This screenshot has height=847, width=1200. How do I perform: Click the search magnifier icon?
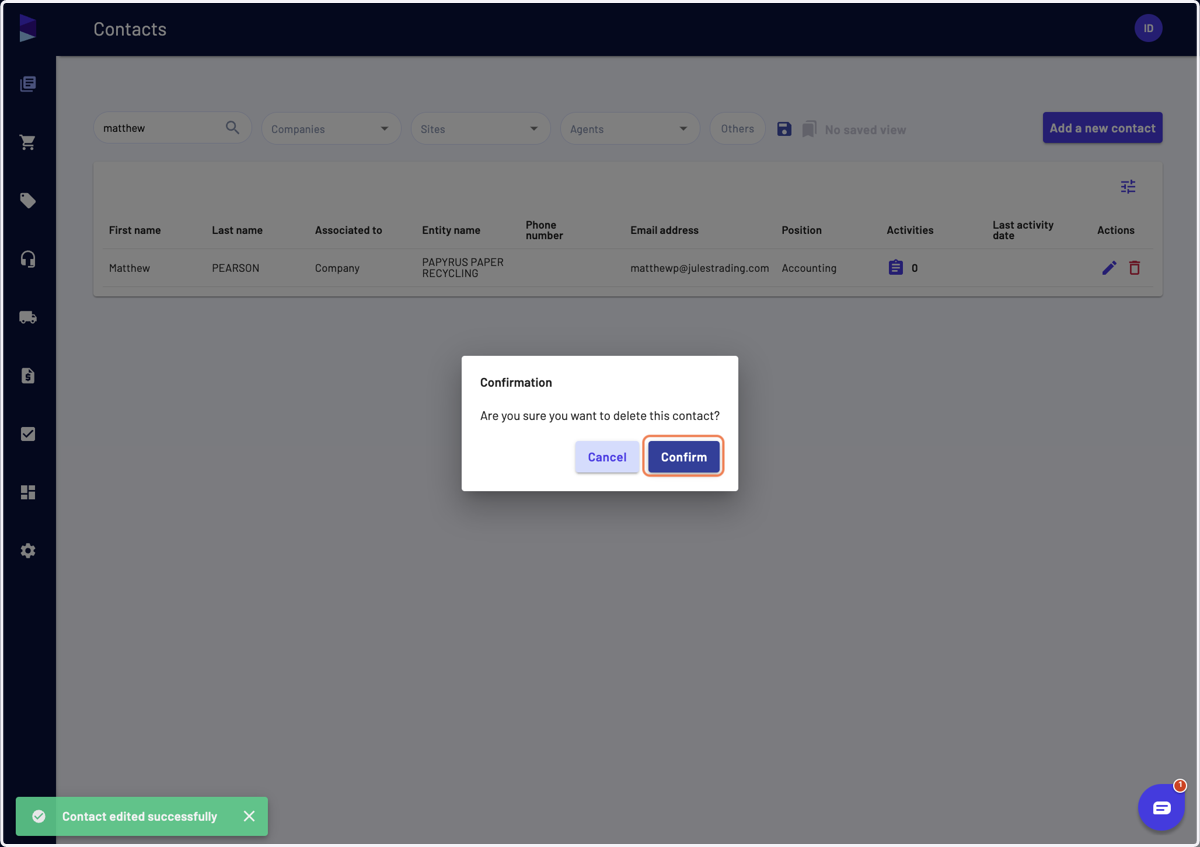pos(233,128)
